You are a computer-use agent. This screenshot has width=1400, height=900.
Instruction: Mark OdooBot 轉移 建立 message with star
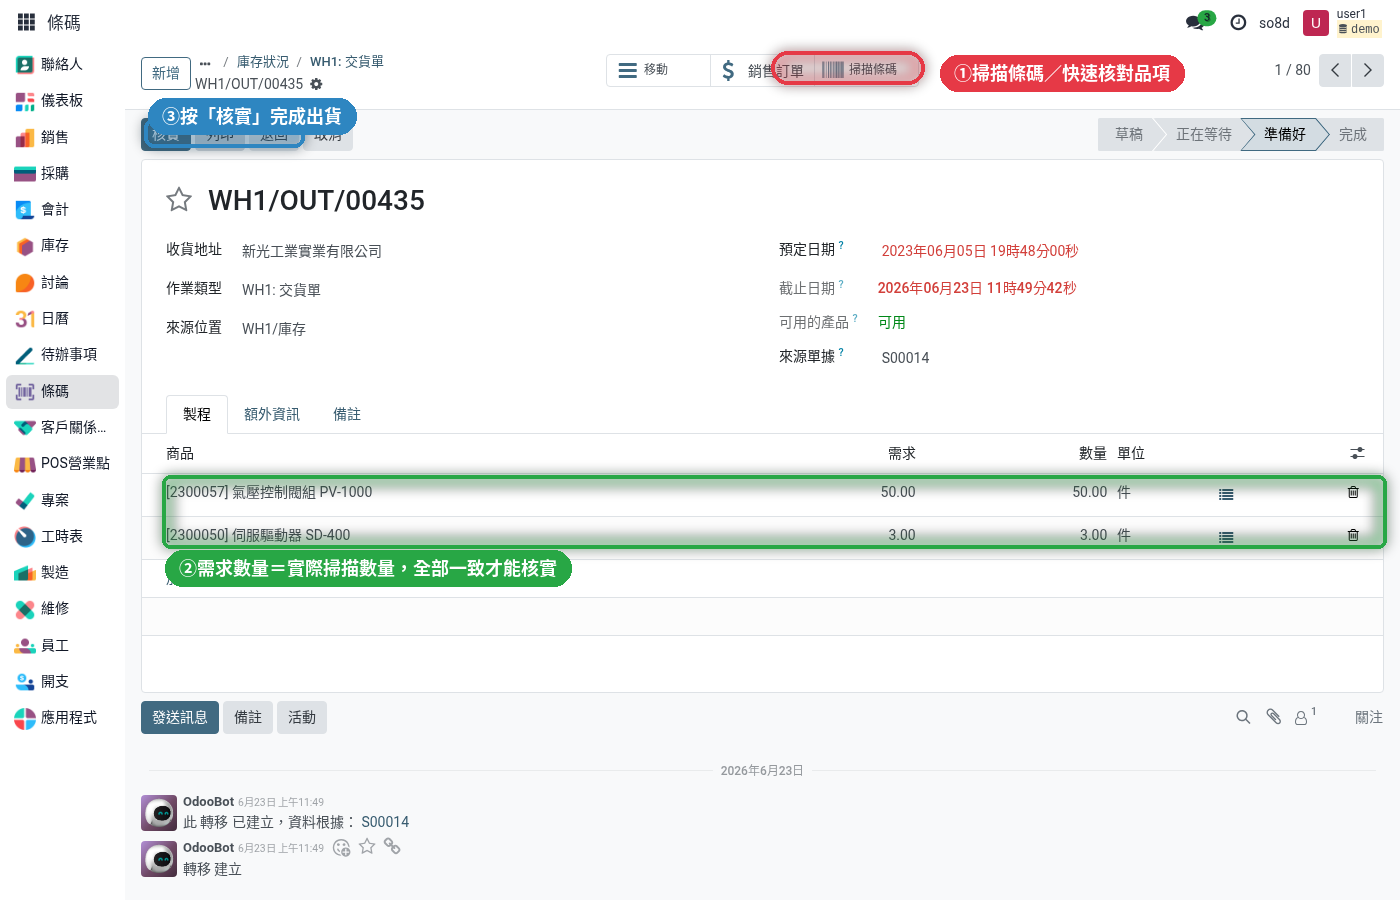pos(367,847)
